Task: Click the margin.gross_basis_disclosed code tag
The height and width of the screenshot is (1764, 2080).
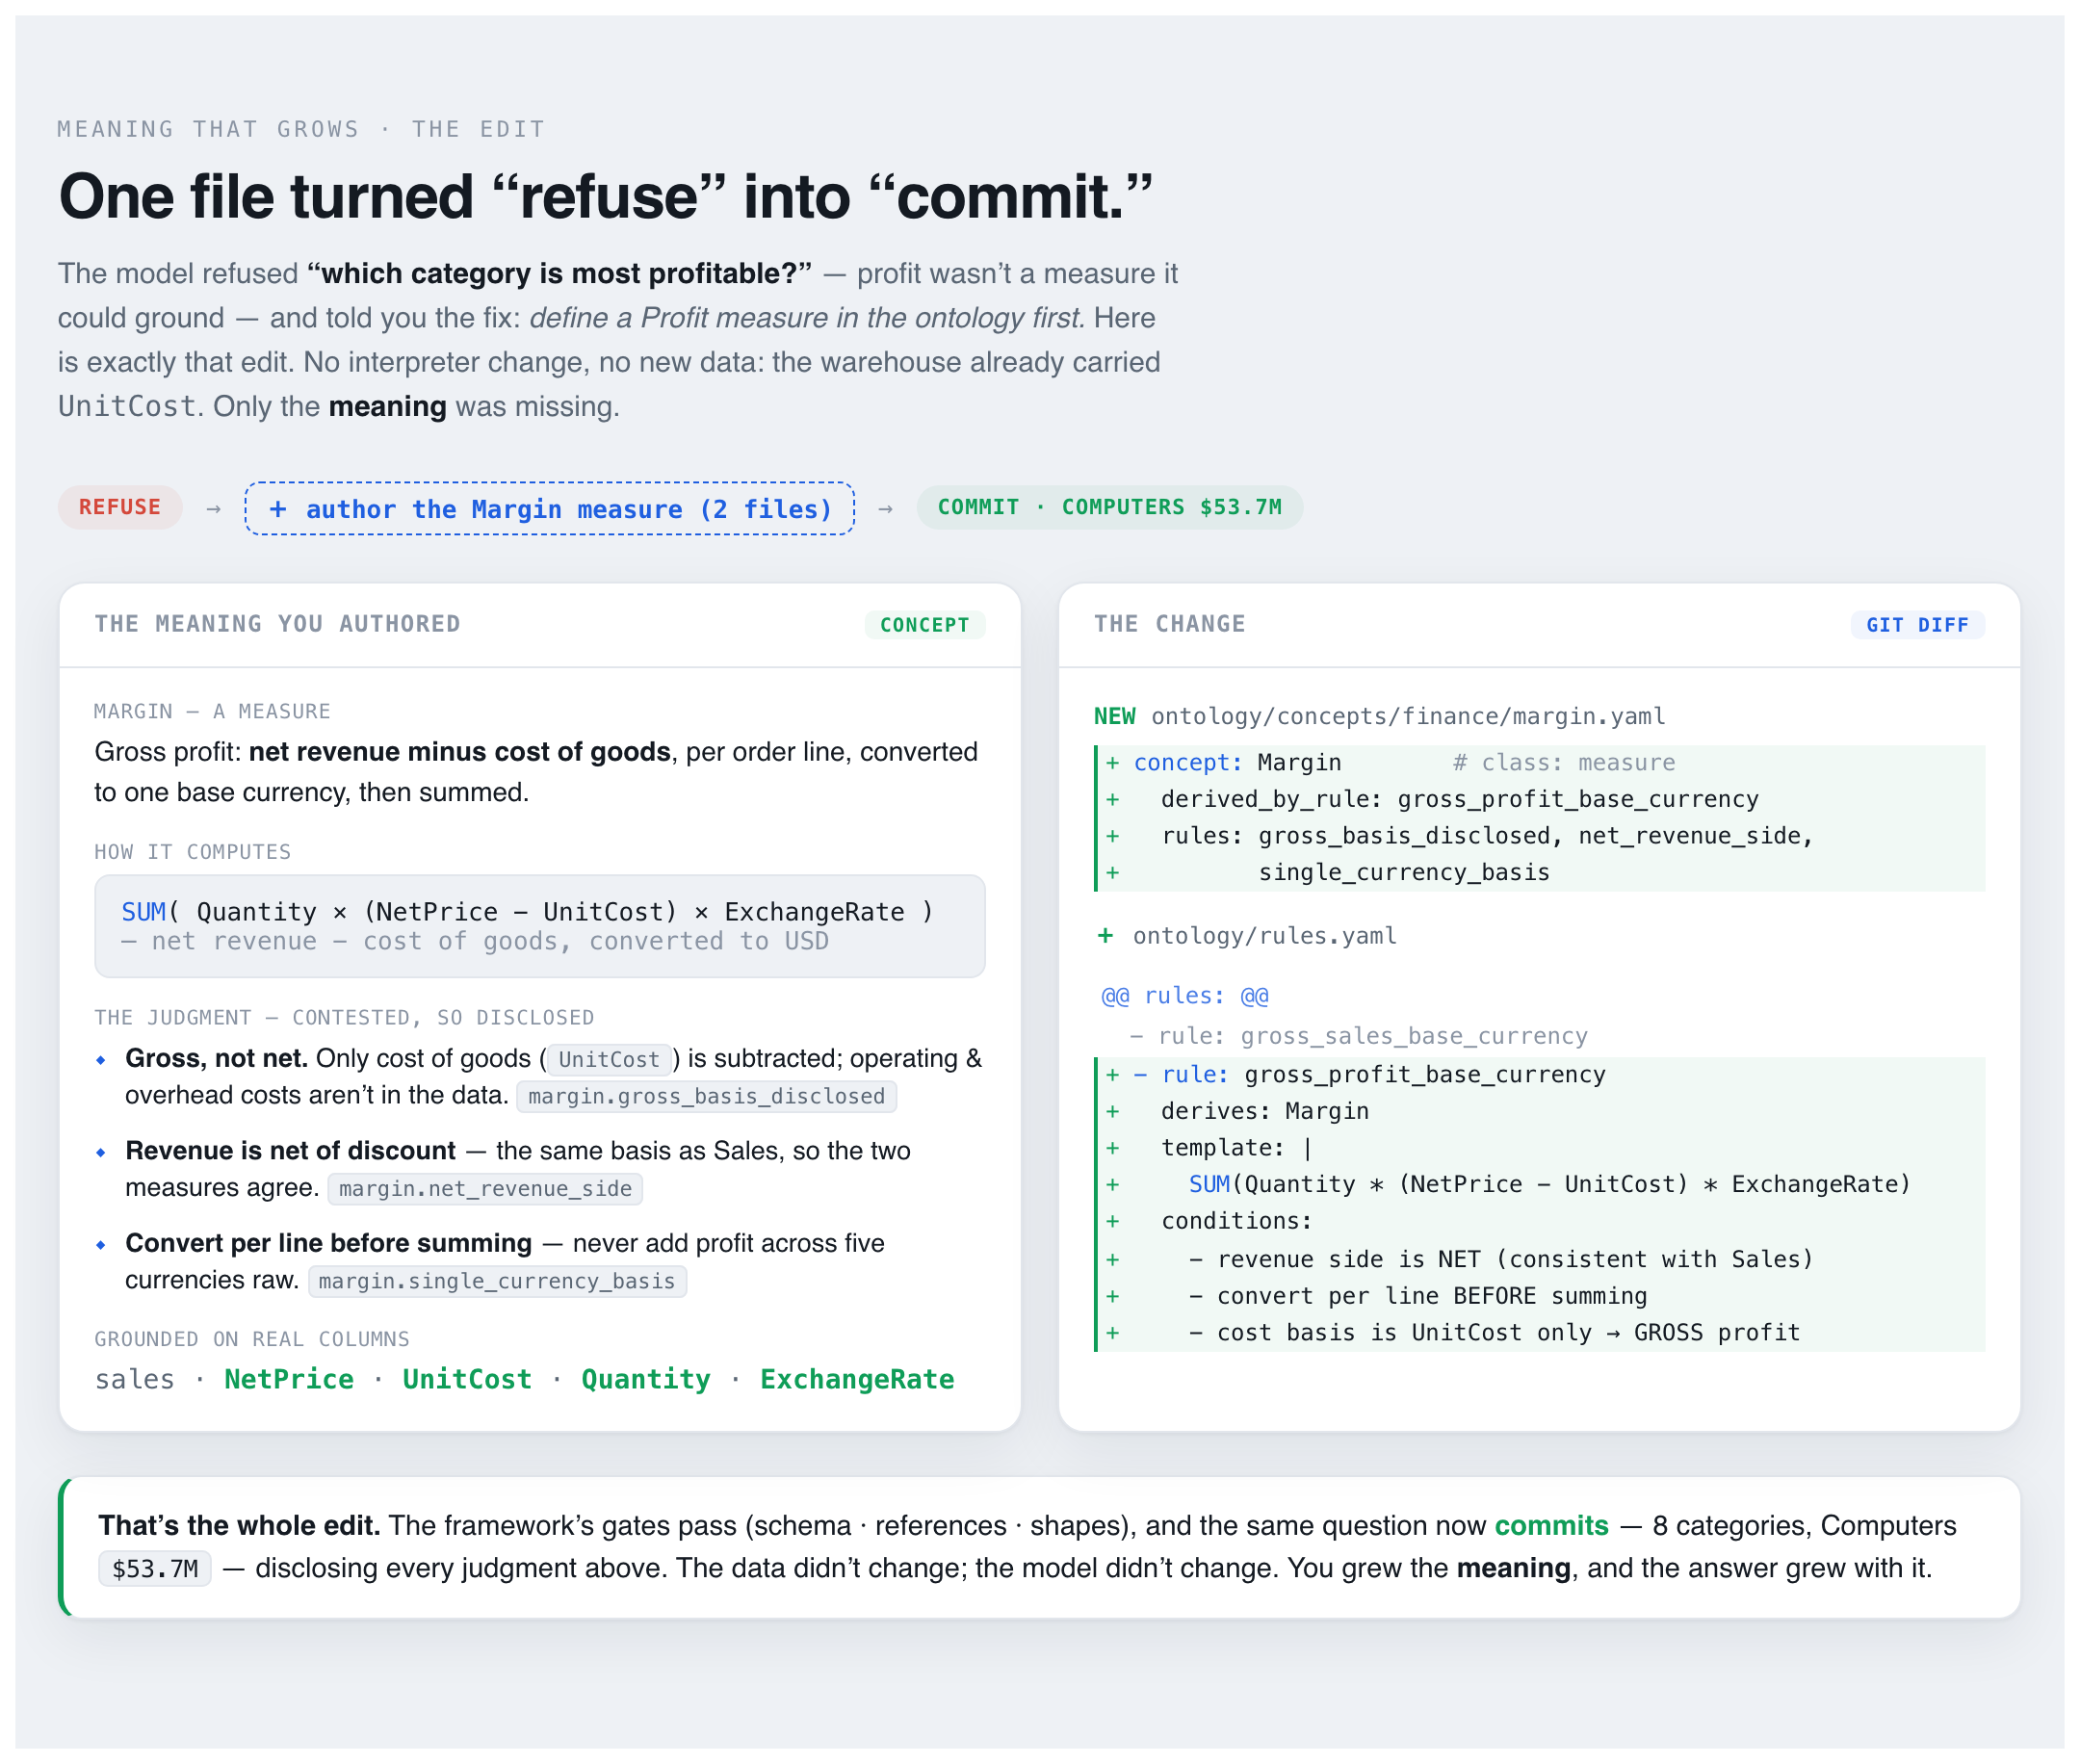Action: pyautogui.click(x=706, y=1096)
